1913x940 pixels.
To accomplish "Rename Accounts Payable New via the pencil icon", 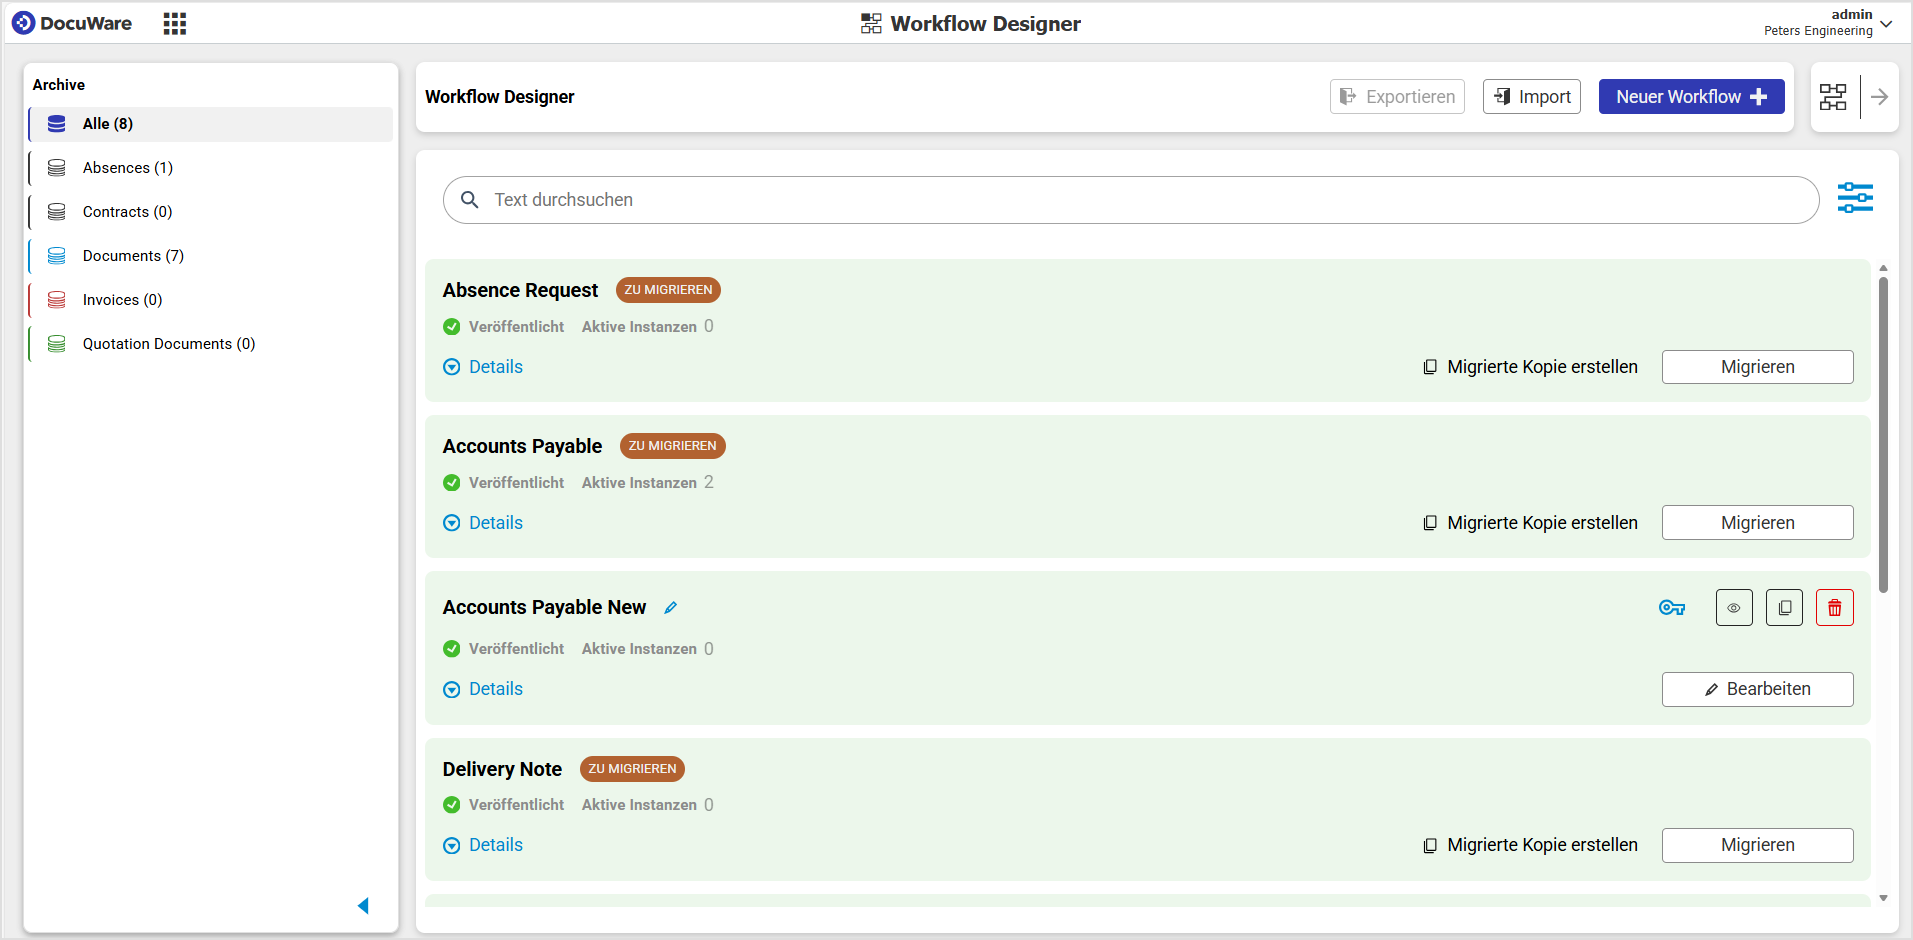I will tap(671, 607).
